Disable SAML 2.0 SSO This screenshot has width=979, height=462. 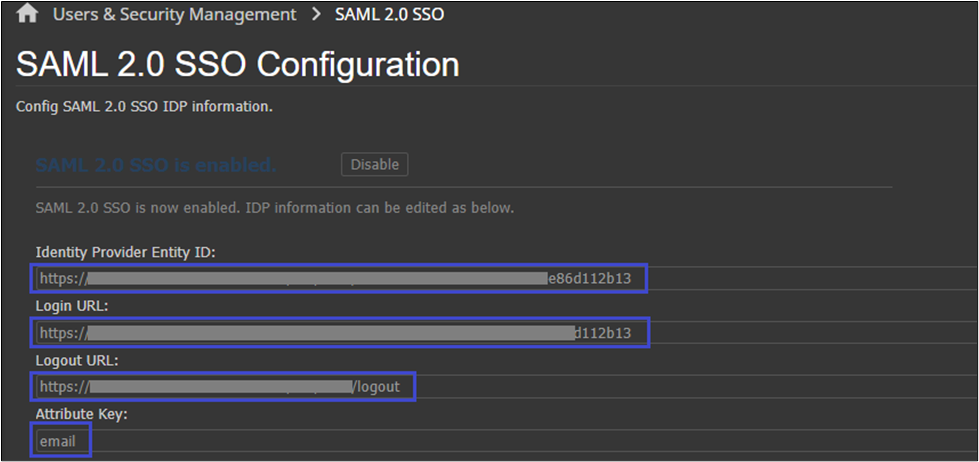(374, 164)
